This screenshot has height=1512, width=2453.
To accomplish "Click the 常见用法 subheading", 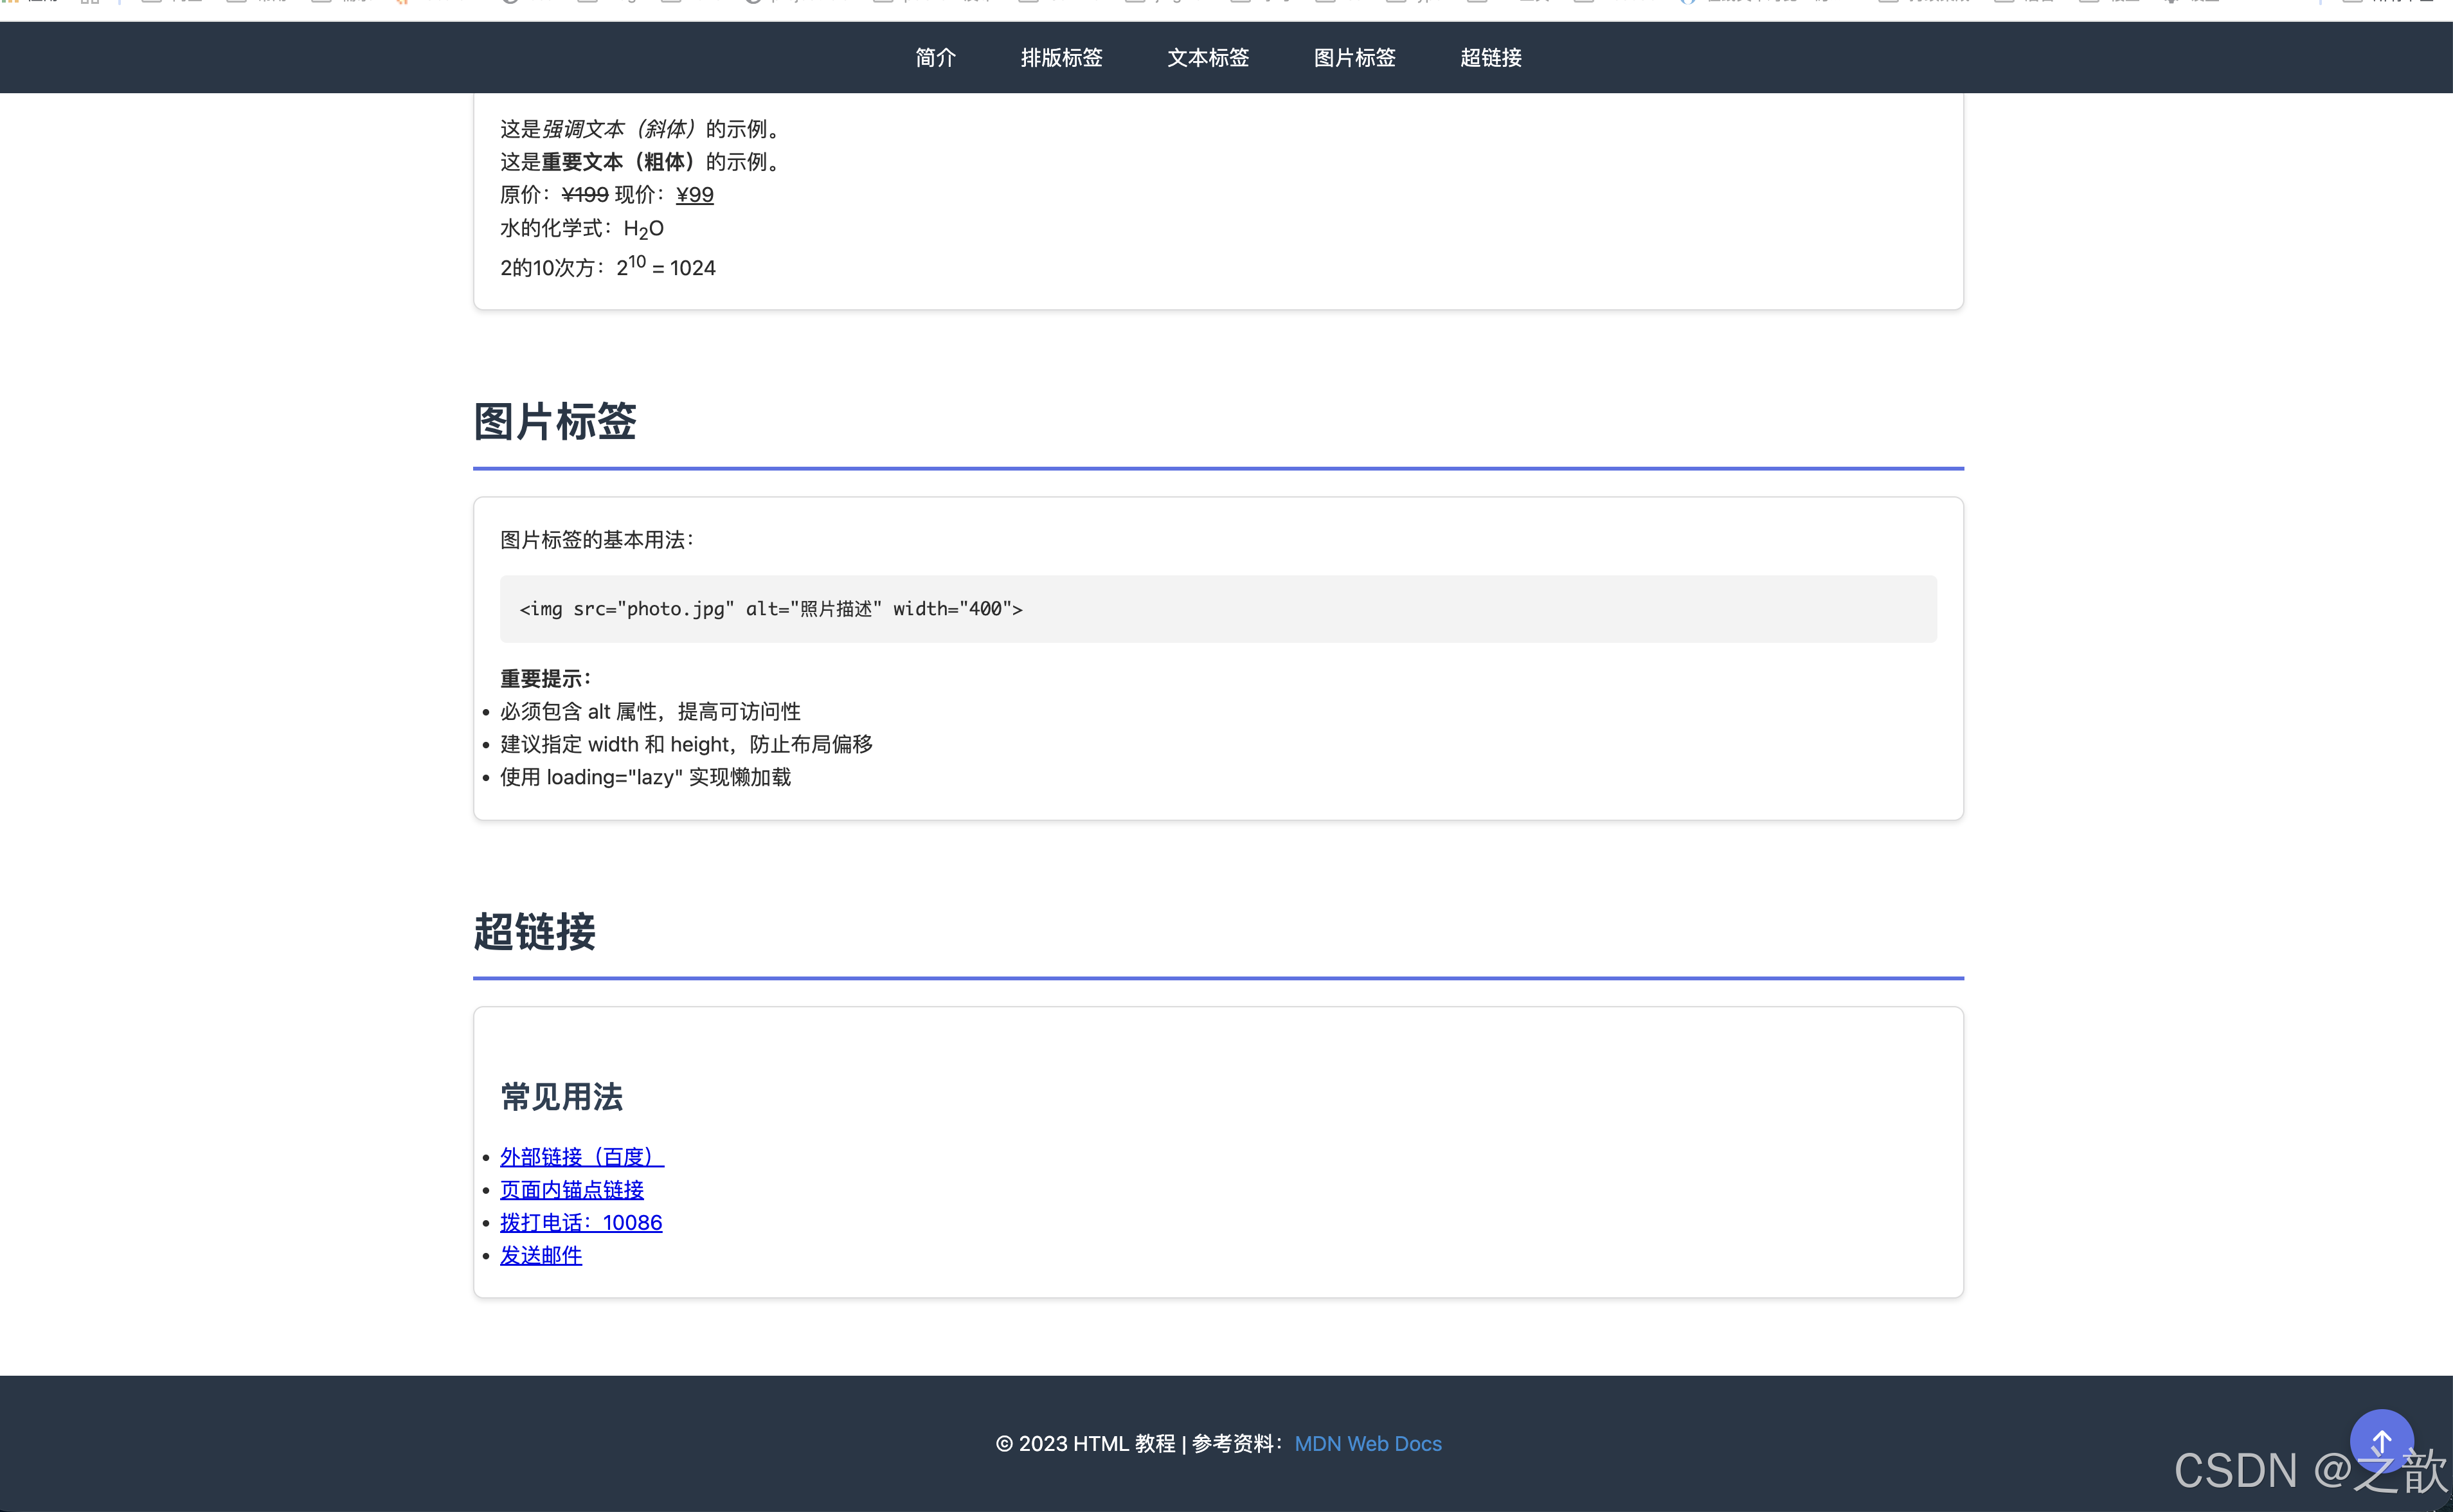I will [x=561, y=1097].
